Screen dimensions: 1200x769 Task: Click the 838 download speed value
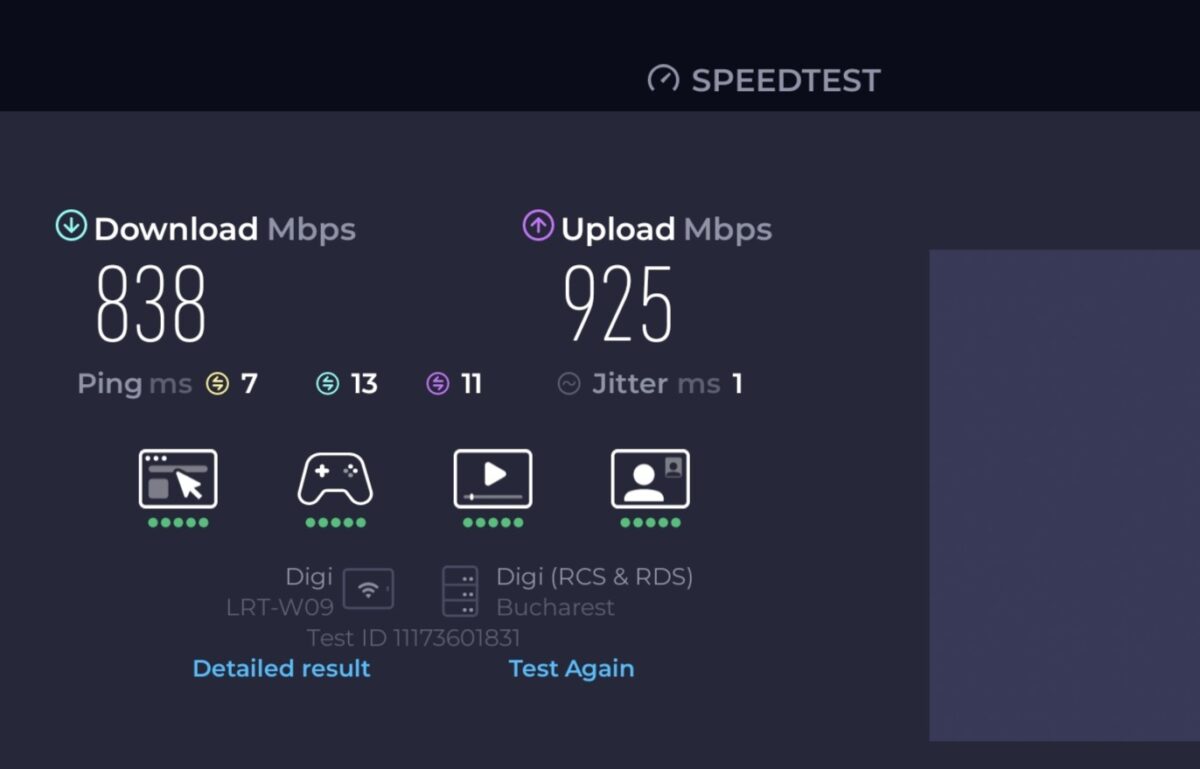(x=151, y=305)
